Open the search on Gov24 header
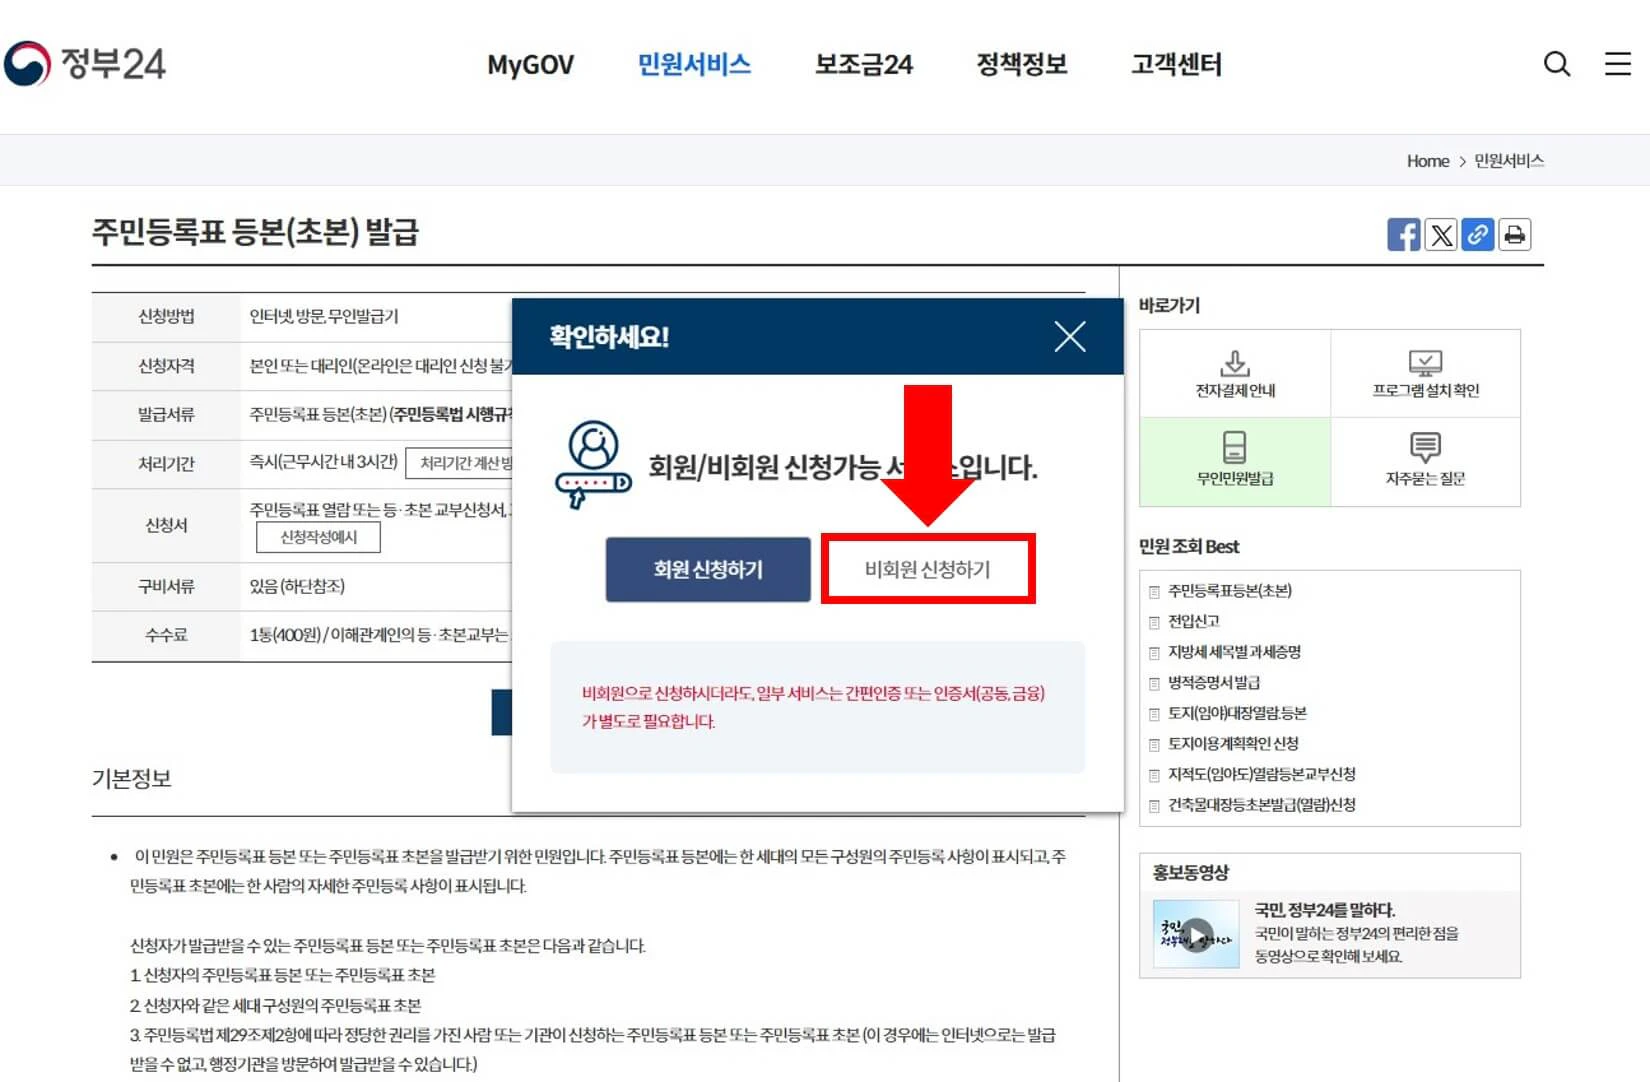1650x1082 pixels. 1556,64
